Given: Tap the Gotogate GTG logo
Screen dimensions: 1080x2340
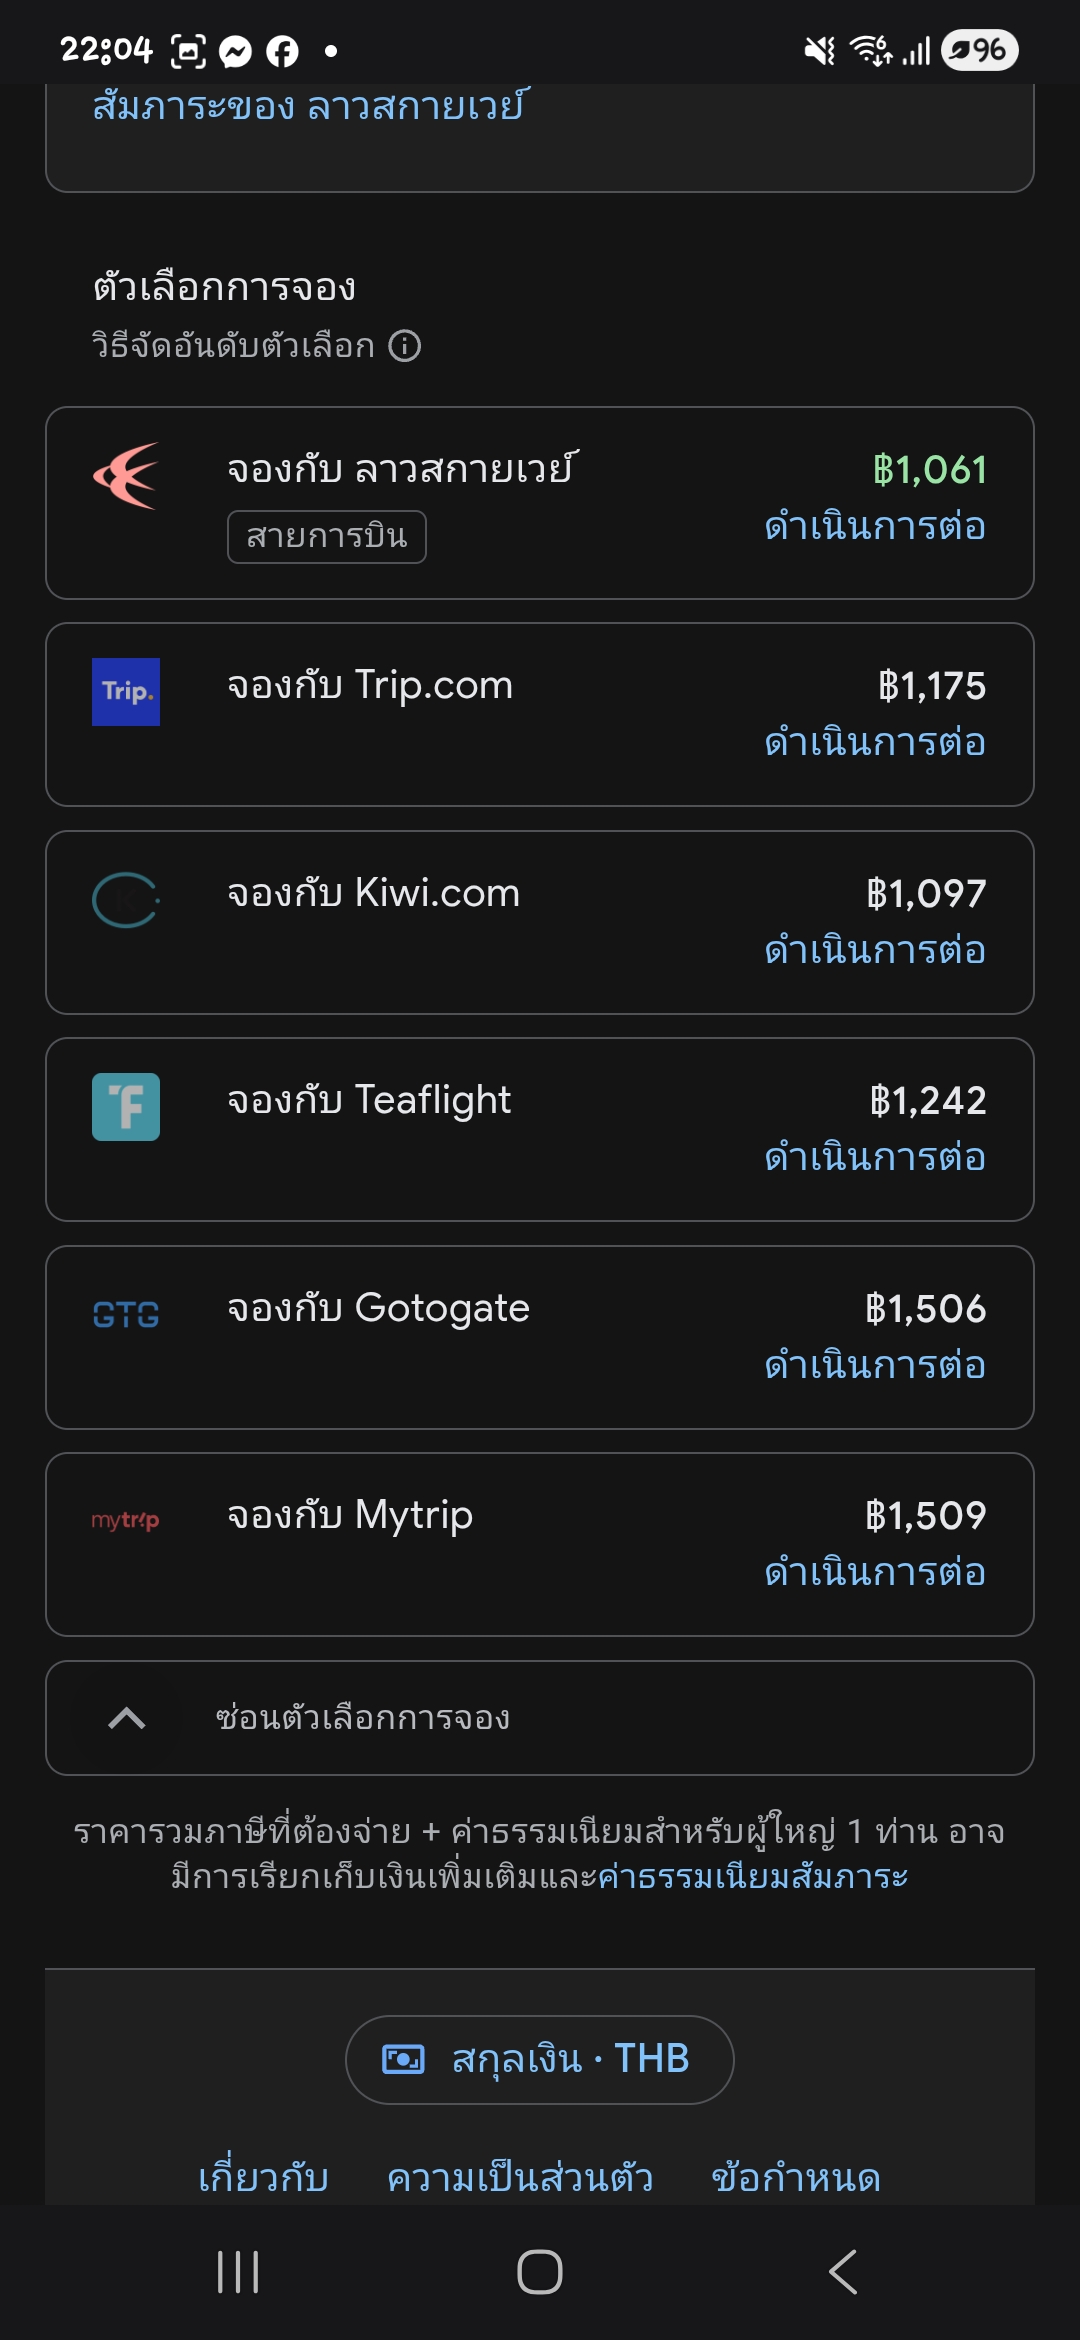Looking at the screenshot, I should 126,1314.
